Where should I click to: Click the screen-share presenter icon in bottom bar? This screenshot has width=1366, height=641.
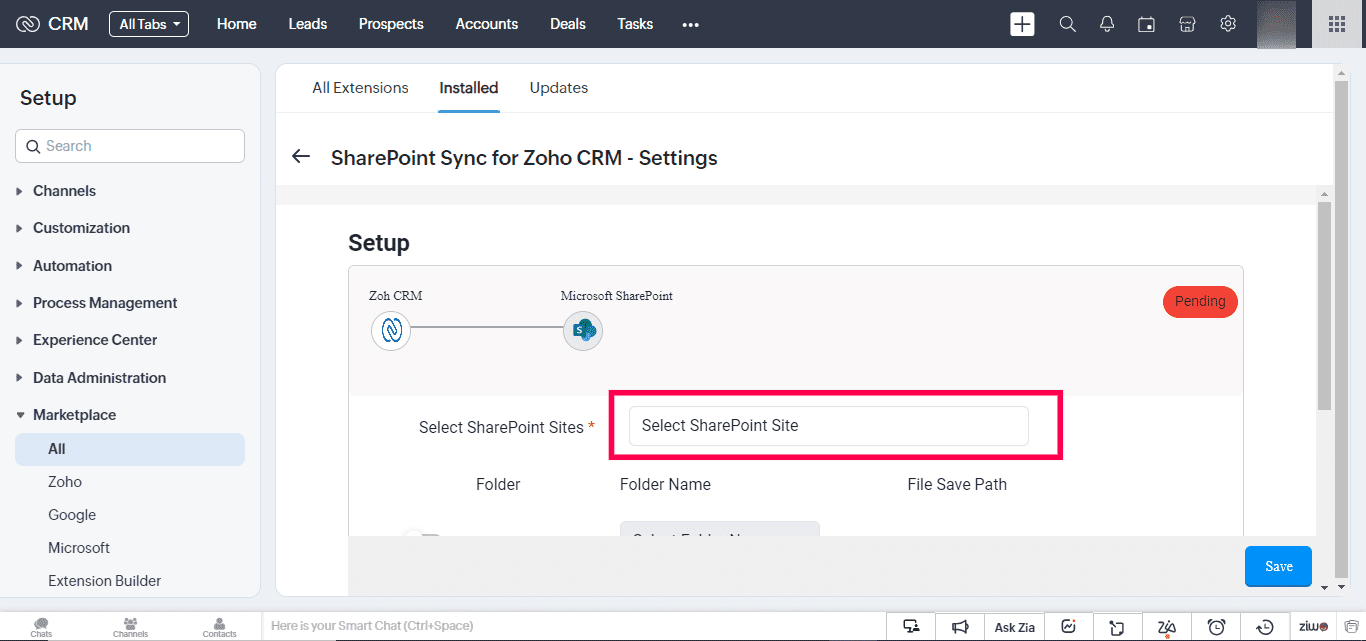click(x=911, y=627)
